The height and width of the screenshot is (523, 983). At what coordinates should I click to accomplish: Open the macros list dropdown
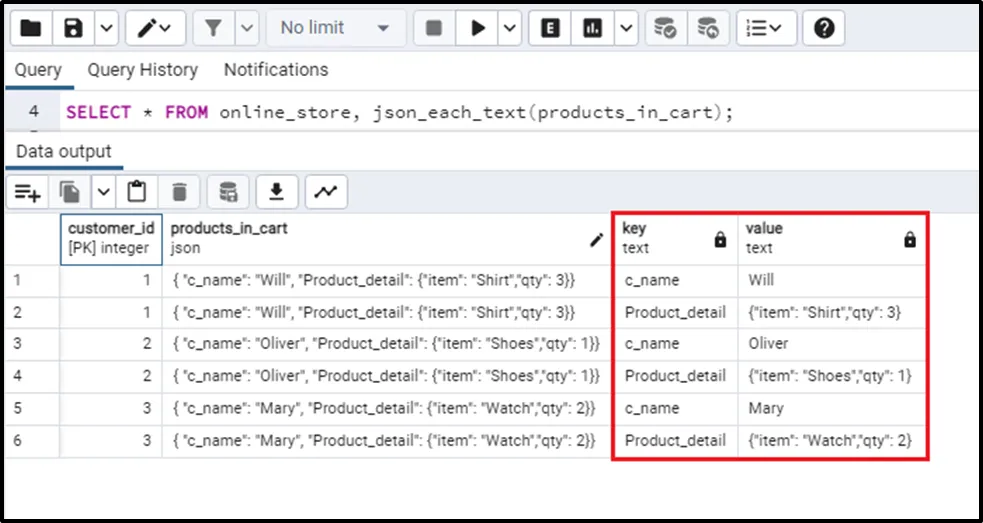766,28
